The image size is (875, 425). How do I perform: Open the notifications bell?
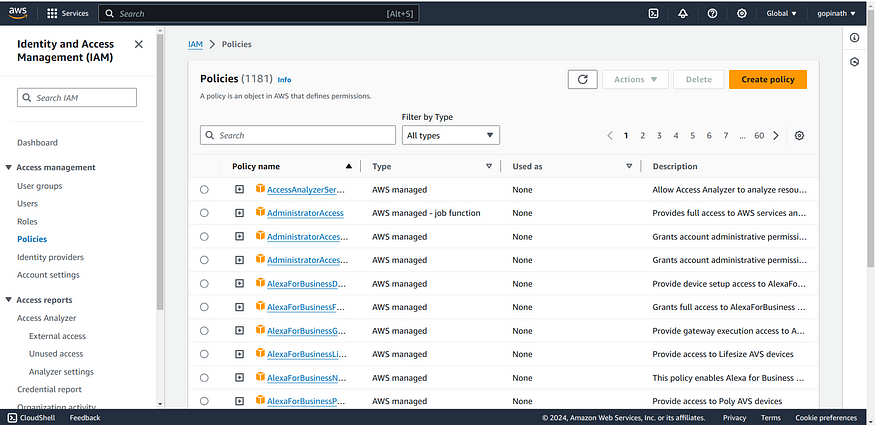click(683, 13)
